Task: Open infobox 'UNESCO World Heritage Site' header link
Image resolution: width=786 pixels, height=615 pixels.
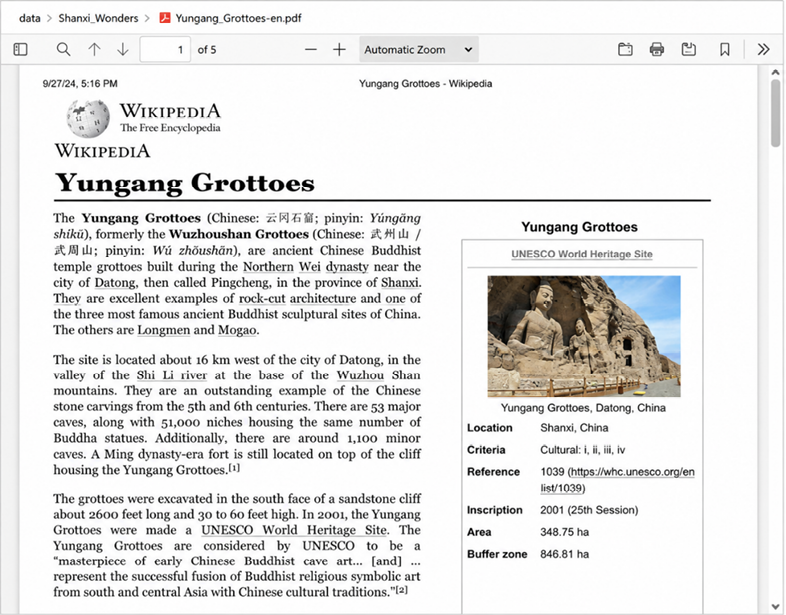Action: pyautogui.click(x=581, y=254)
